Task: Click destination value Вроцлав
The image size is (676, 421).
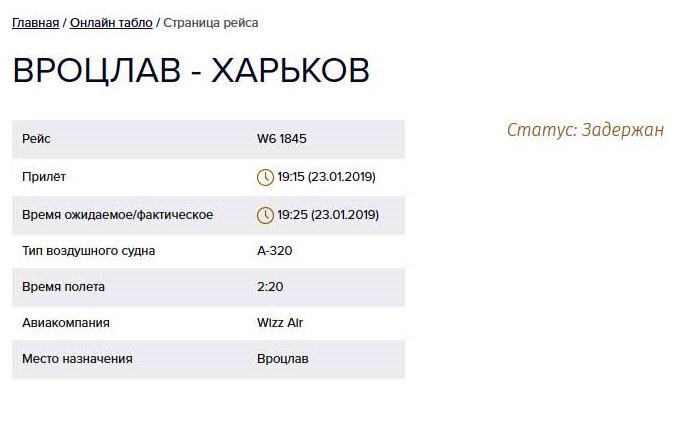Action: tap(283, 358)
